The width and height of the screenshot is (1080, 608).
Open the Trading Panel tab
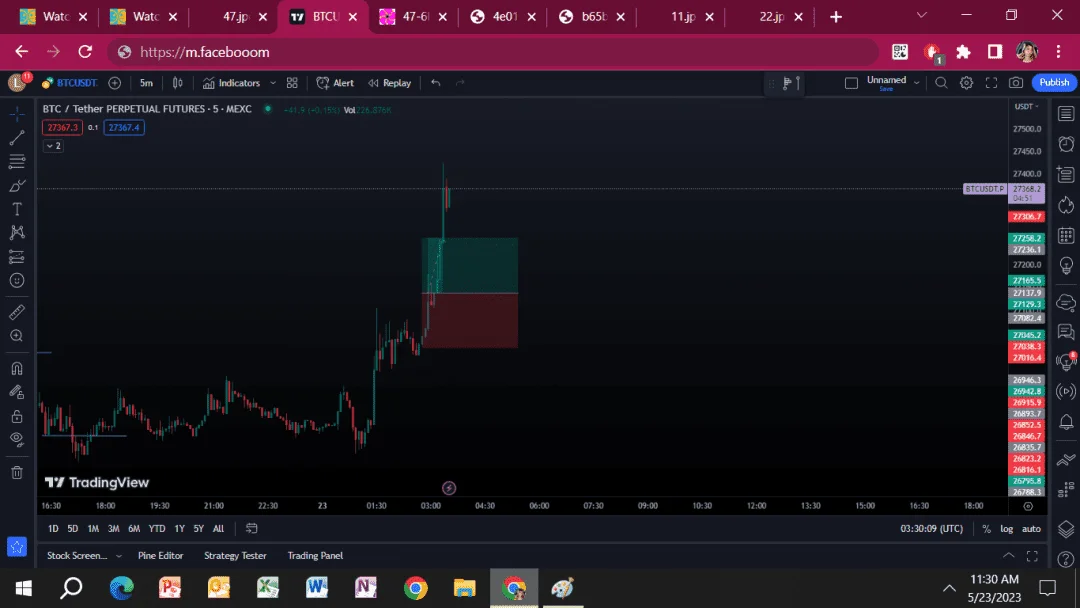coord(315,556)
